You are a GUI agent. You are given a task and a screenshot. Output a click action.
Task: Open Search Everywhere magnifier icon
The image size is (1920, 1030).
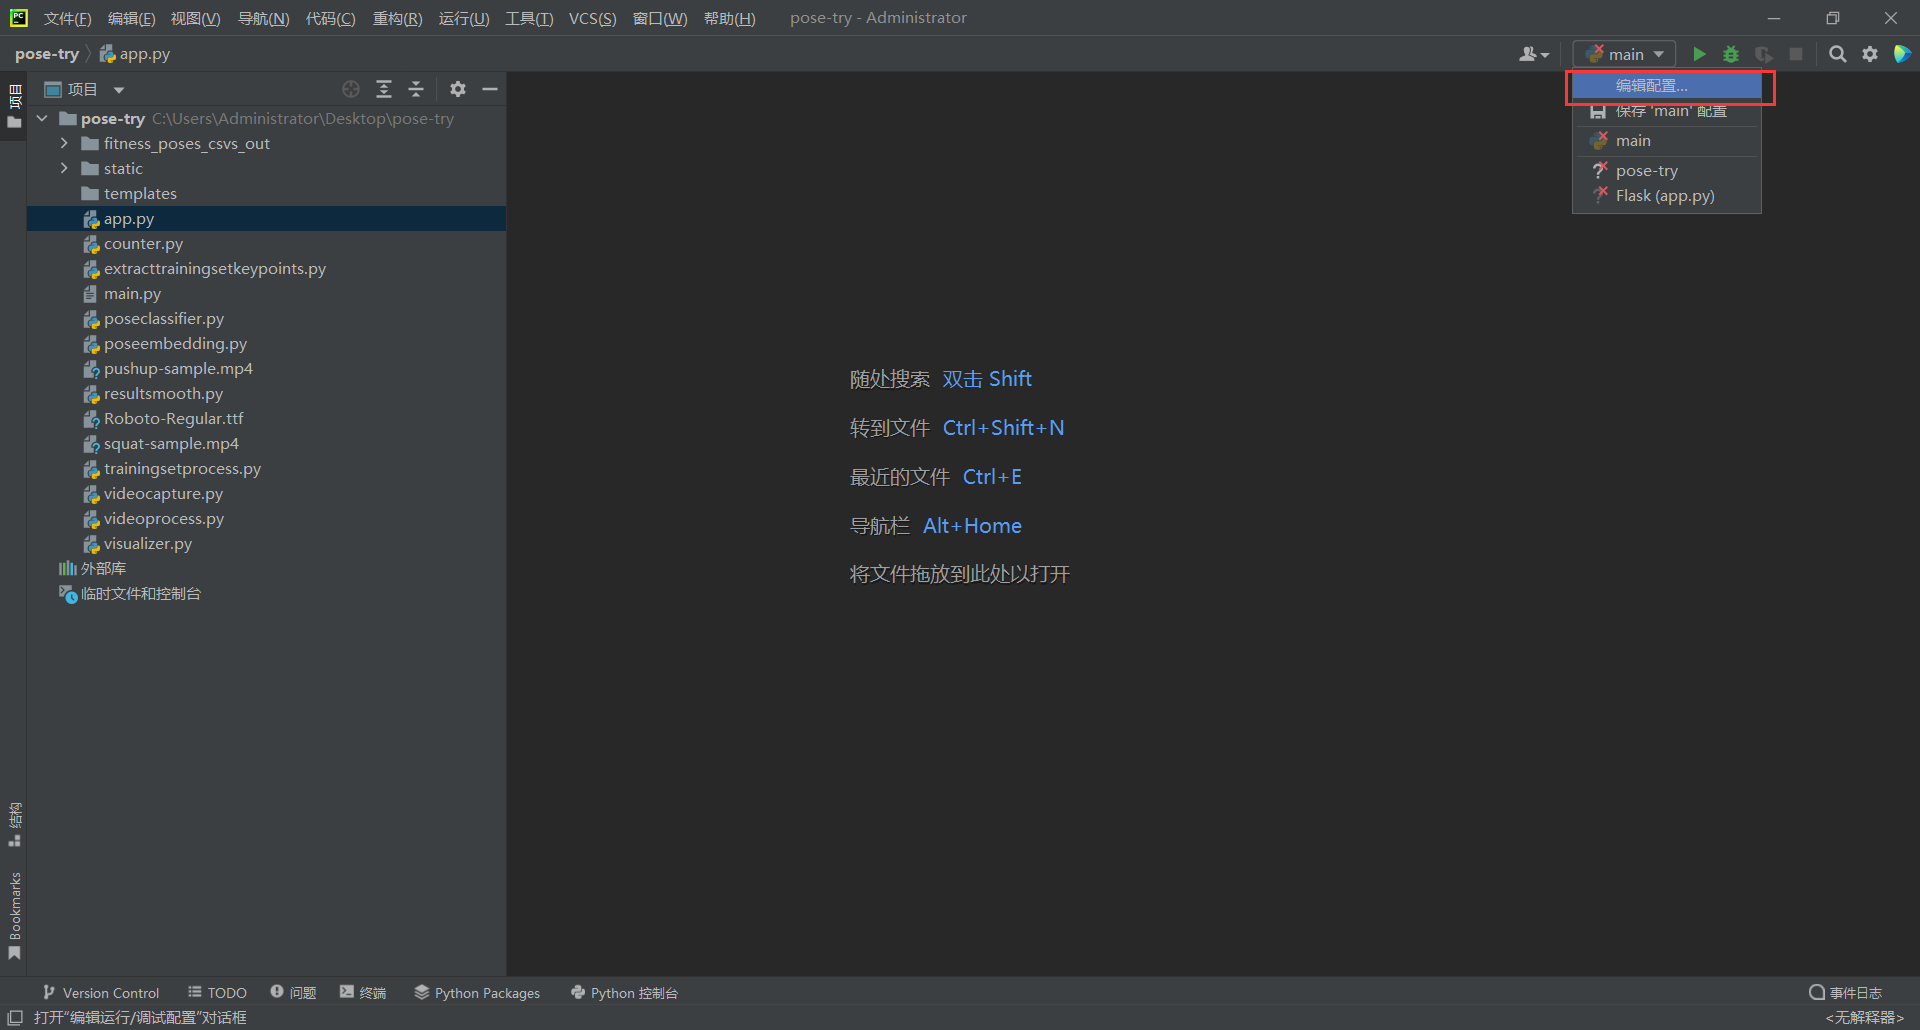coord(1838,54)
